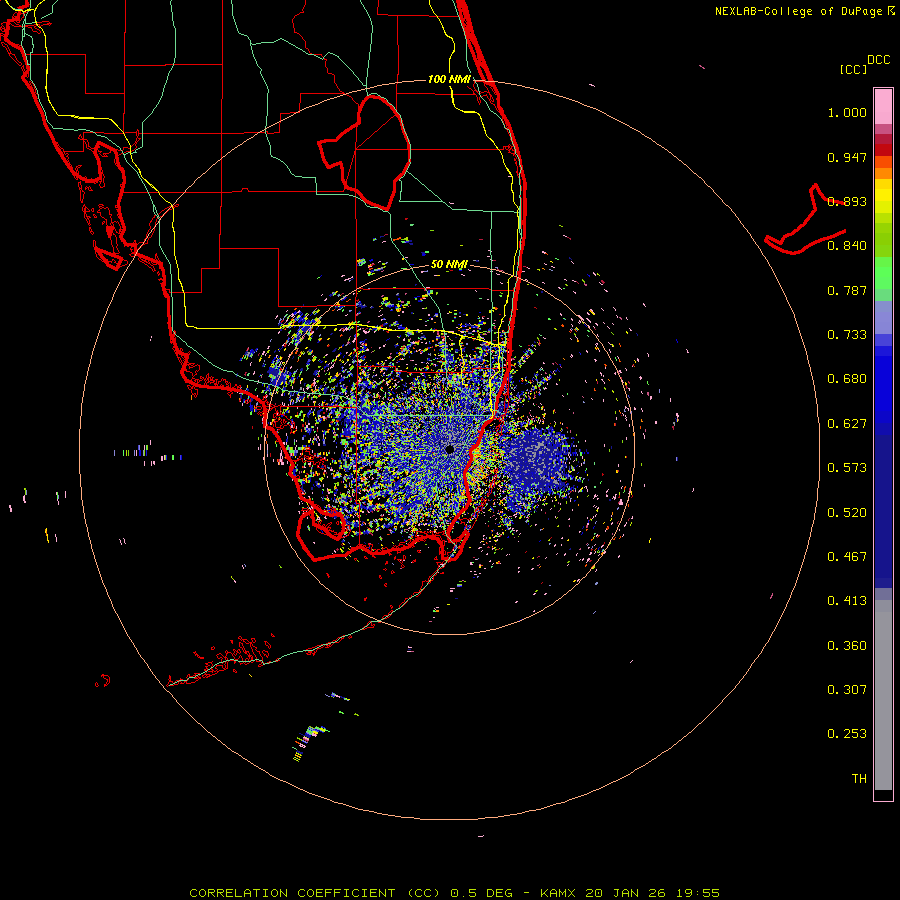Click the 100 NMI range ring label
The image size is (900, 900).
coord(449,79)
